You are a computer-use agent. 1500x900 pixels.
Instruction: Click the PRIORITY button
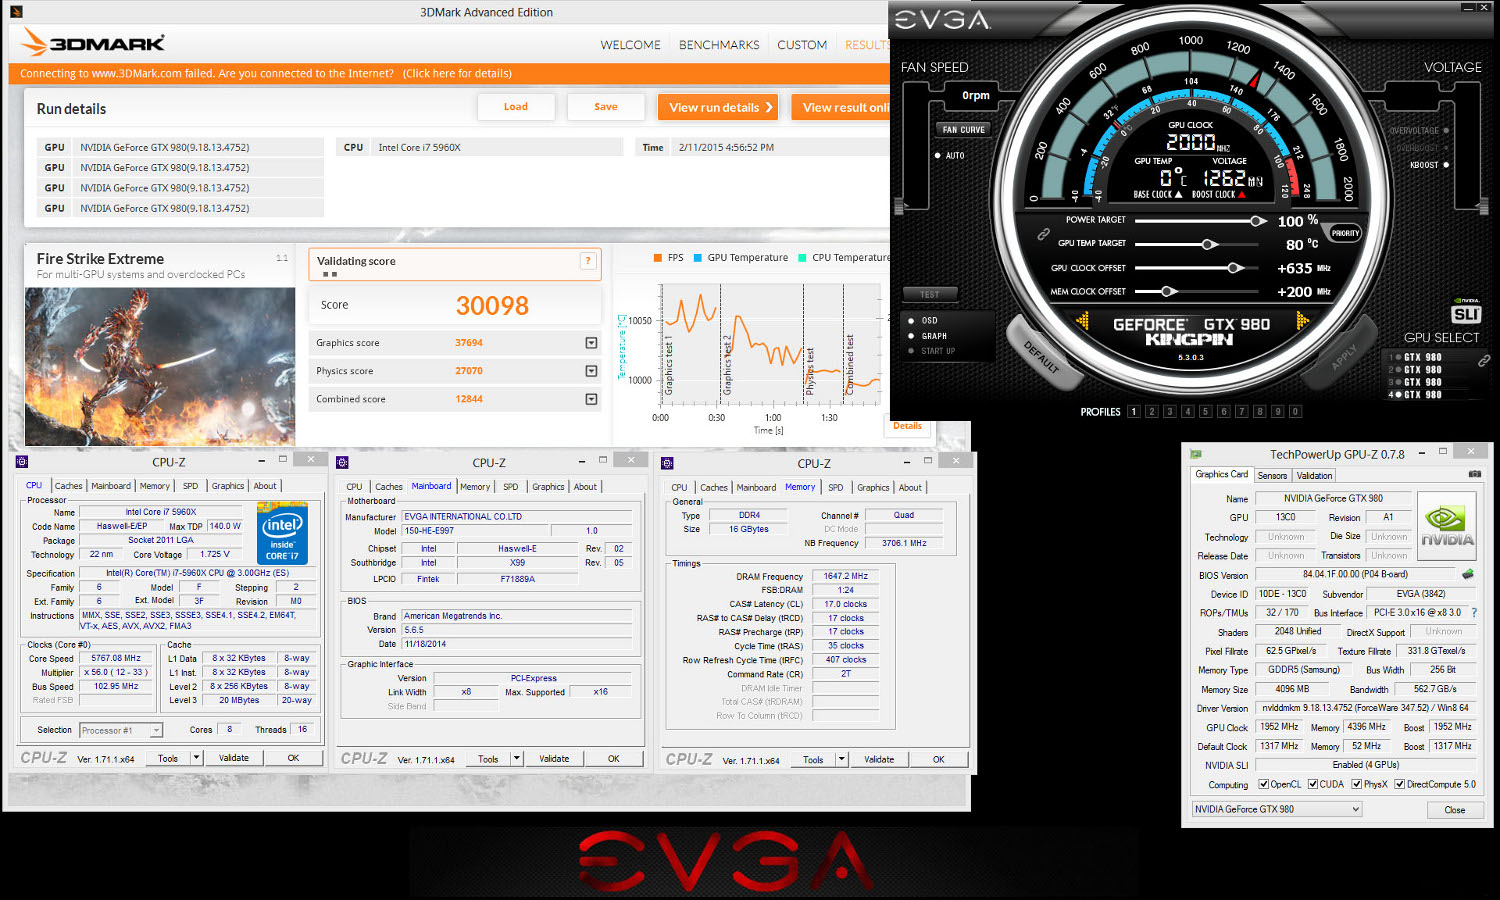(x=1345, y=233)
